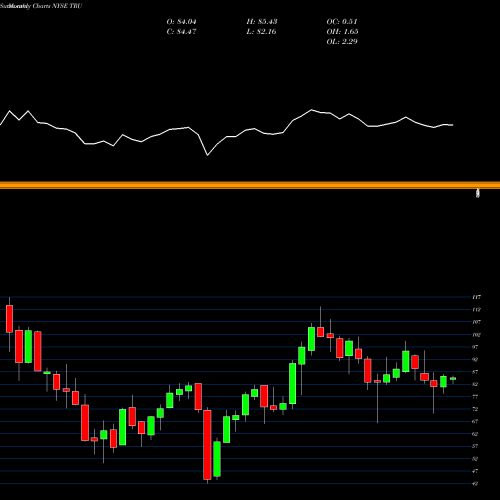Click the 87 price axis label
This screenshot has width=500, height=500.
[475, 372]
